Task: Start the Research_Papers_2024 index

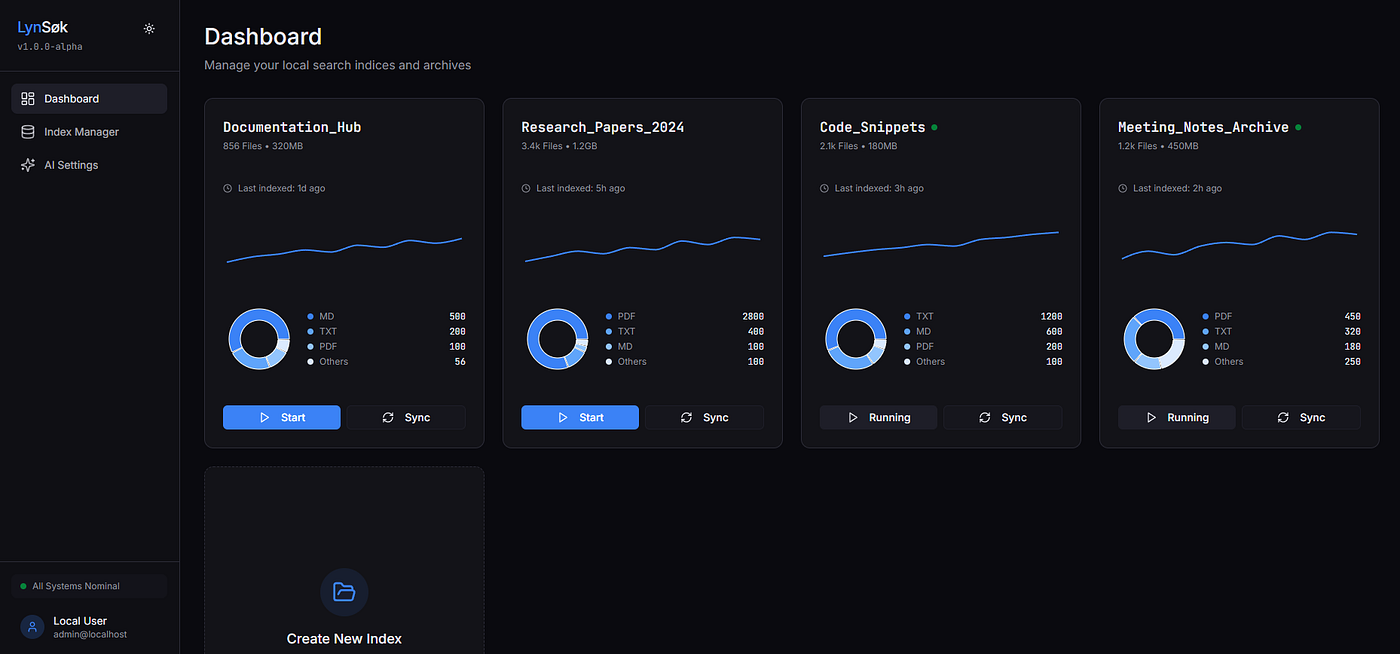Action: pos(580,417)
